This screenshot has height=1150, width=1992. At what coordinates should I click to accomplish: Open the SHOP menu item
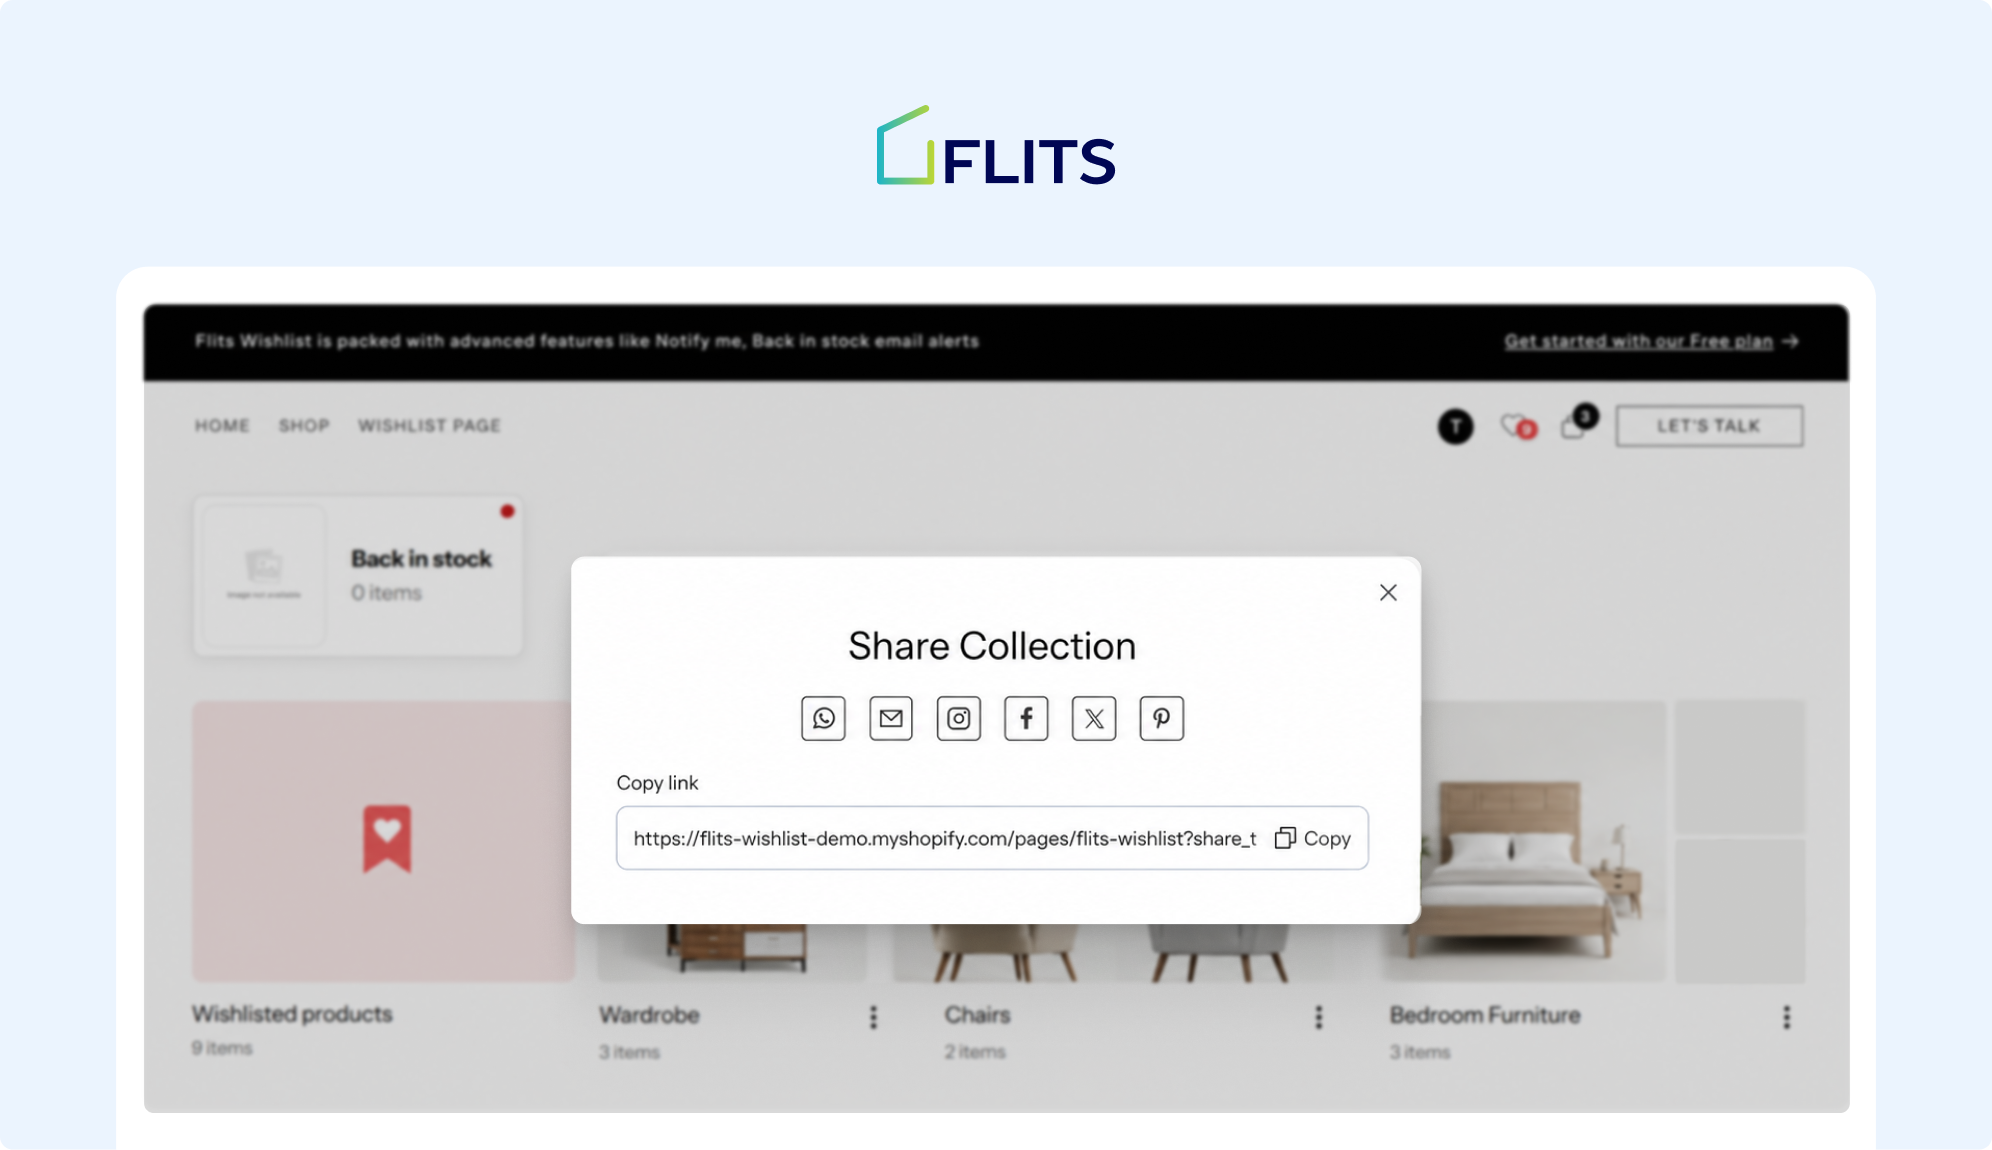pos(304,426)
